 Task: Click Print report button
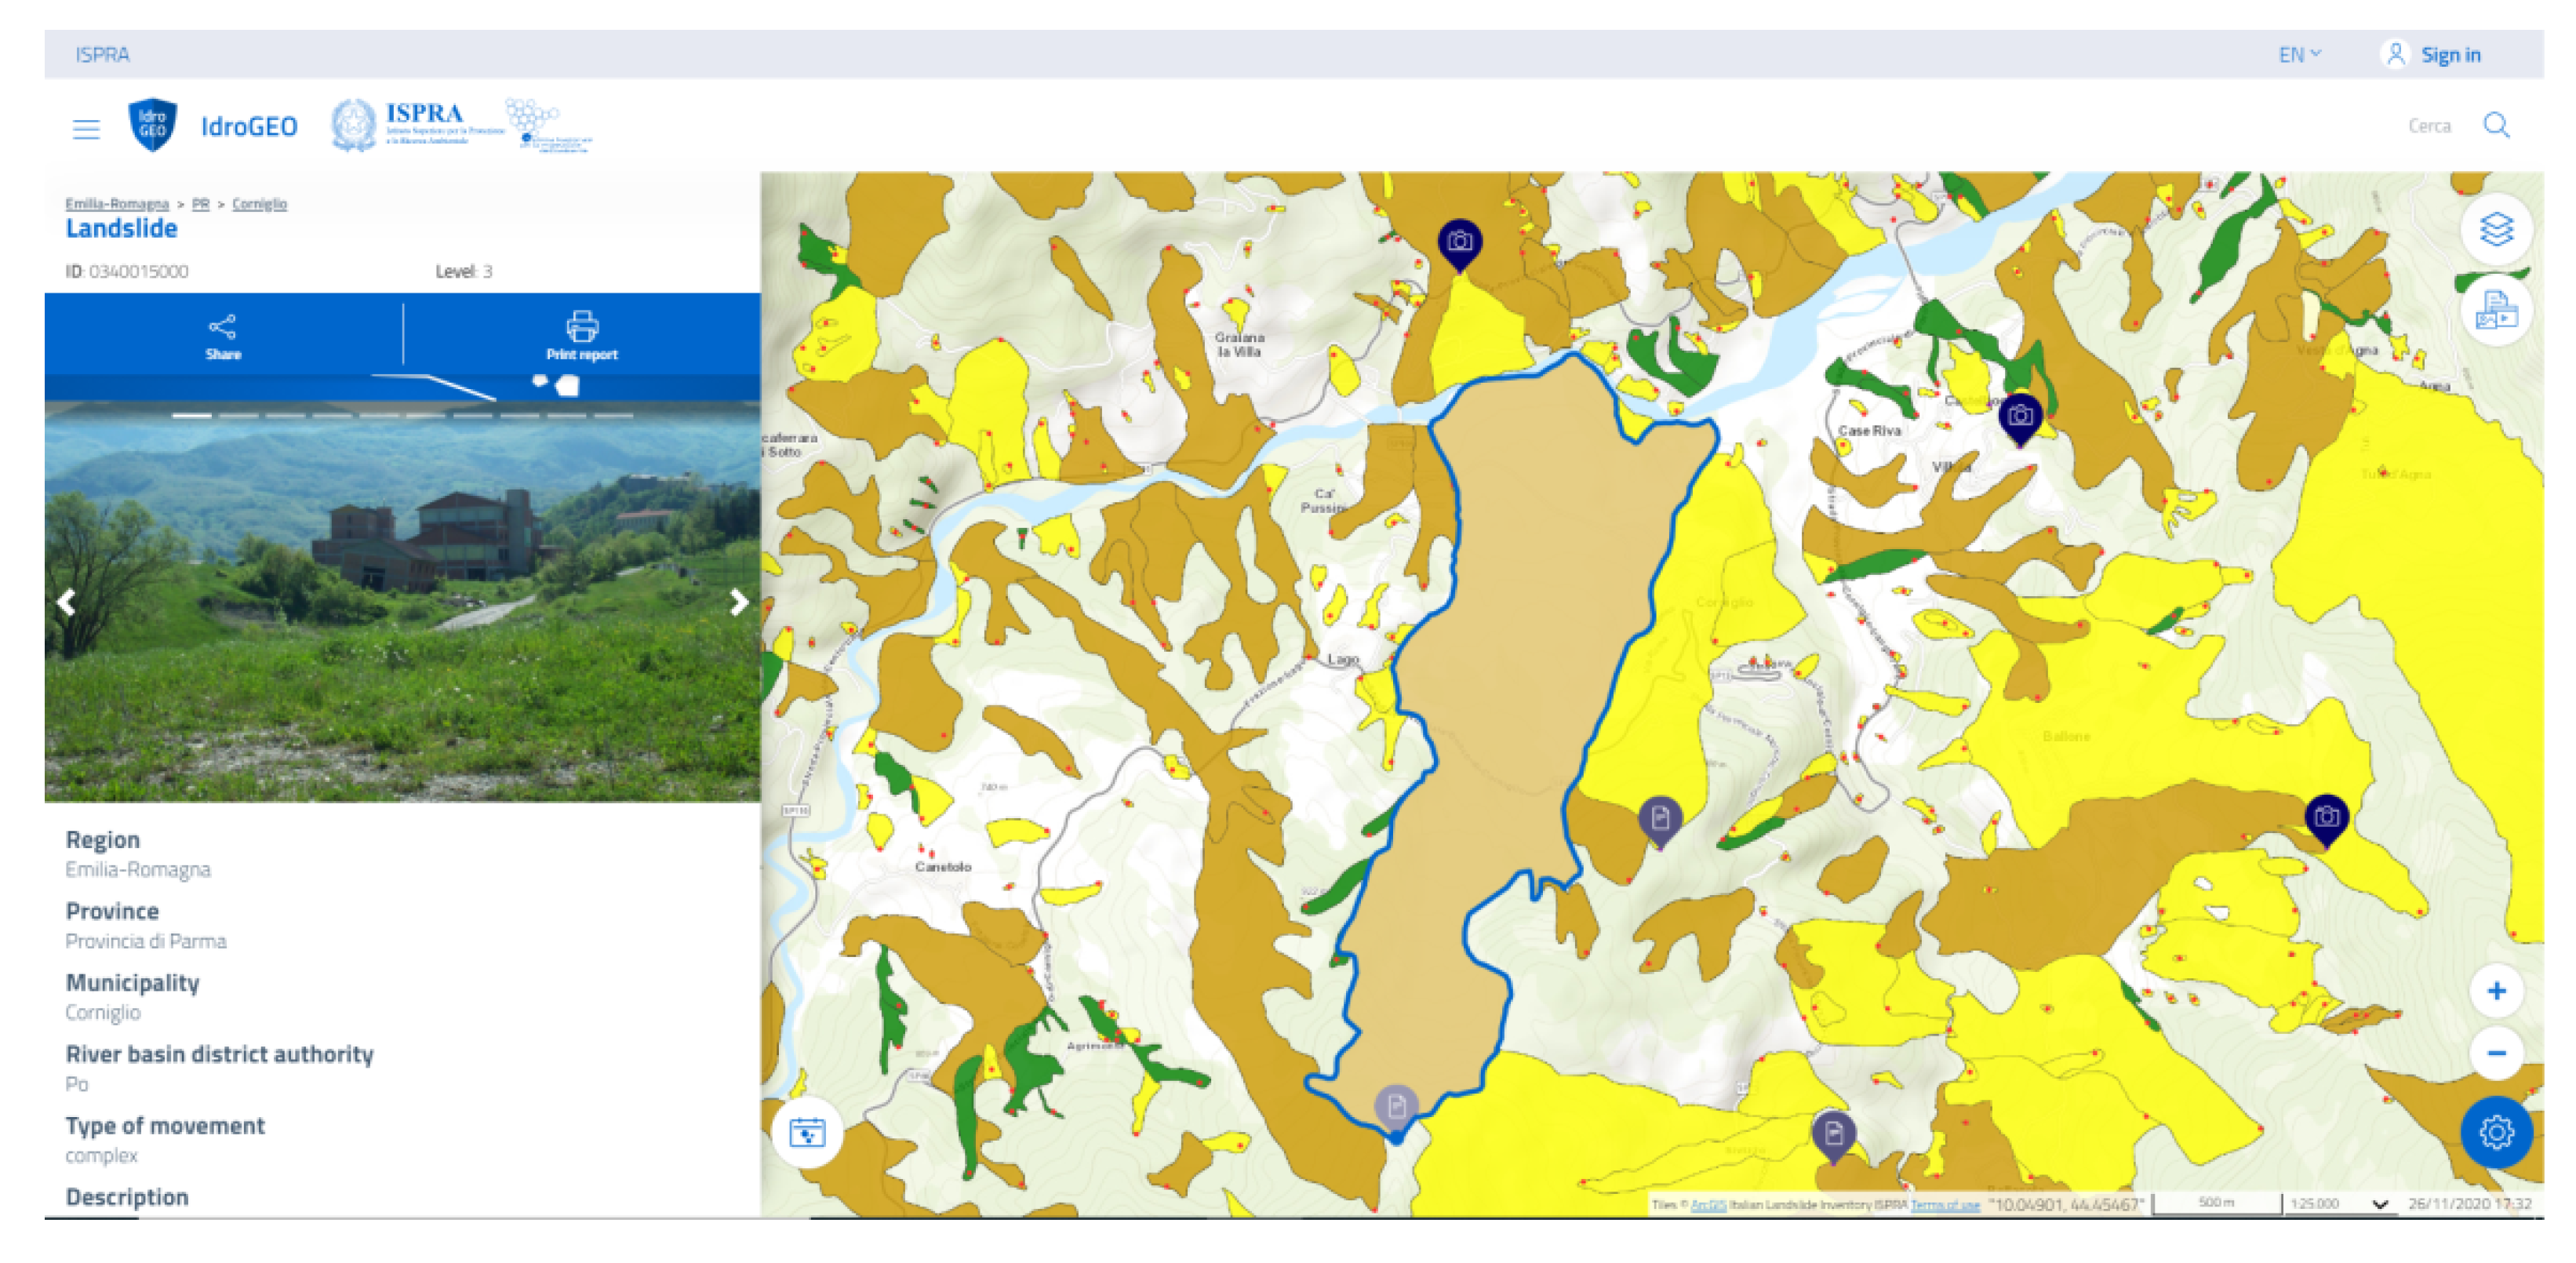[x=581, y=337]
